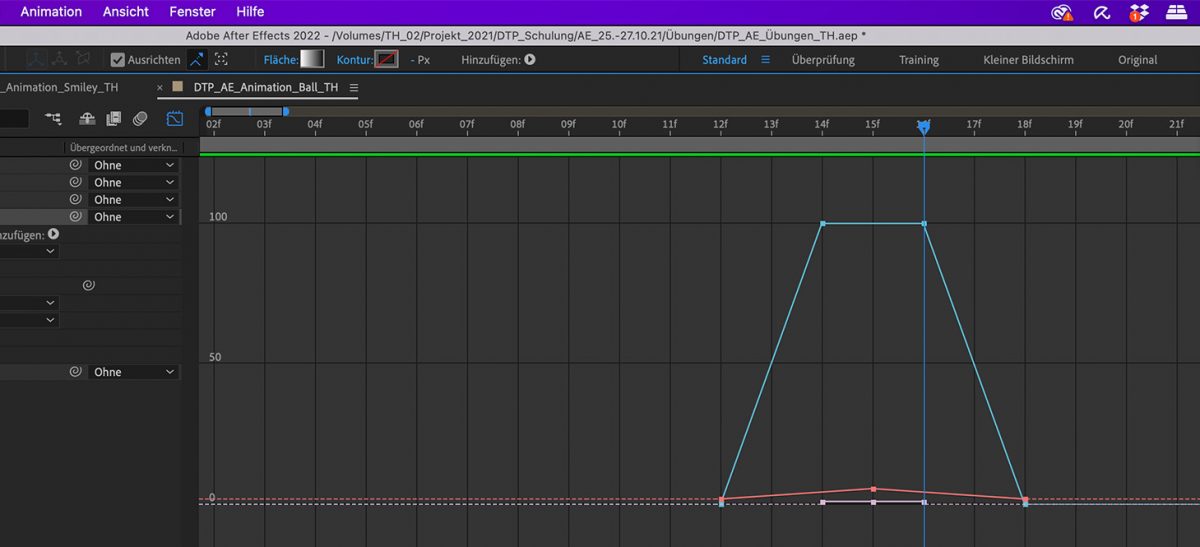1200x547 pixels.
Task: Open the first Ohne parent dropdown
Action: [133, 165]
